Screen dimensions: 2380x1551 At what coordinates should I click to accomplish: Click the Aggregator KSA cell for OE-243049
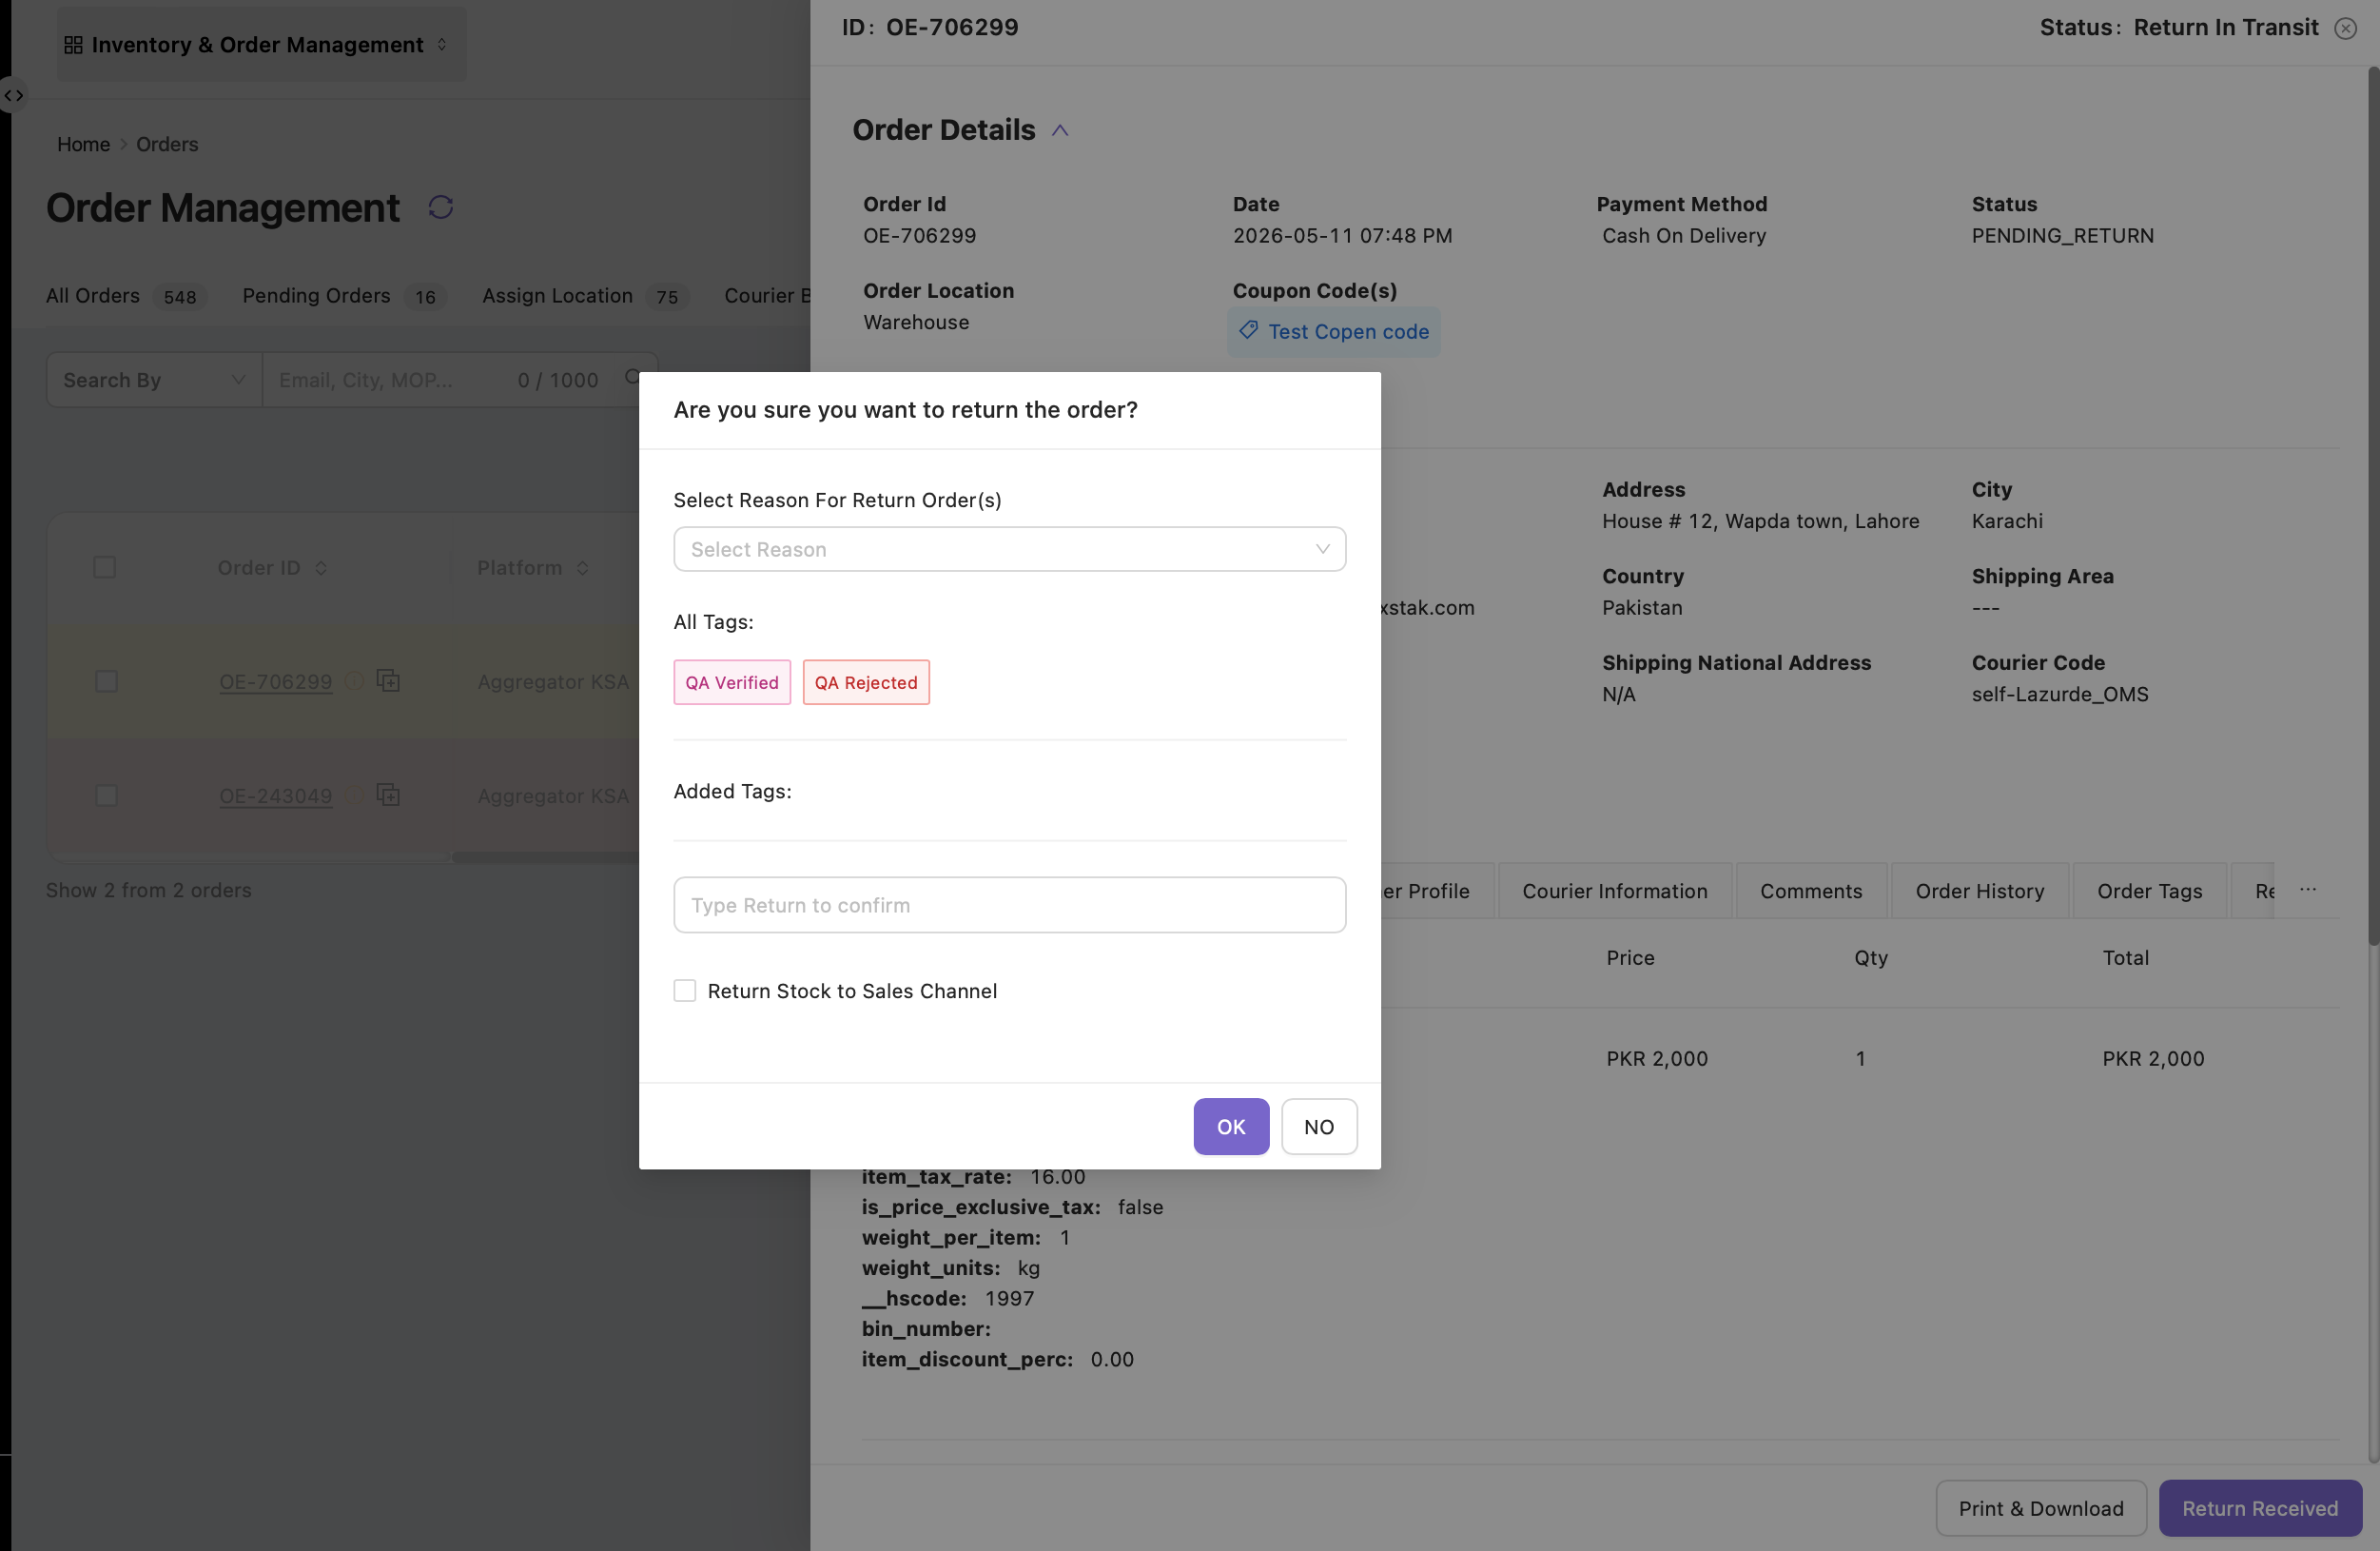553,796
